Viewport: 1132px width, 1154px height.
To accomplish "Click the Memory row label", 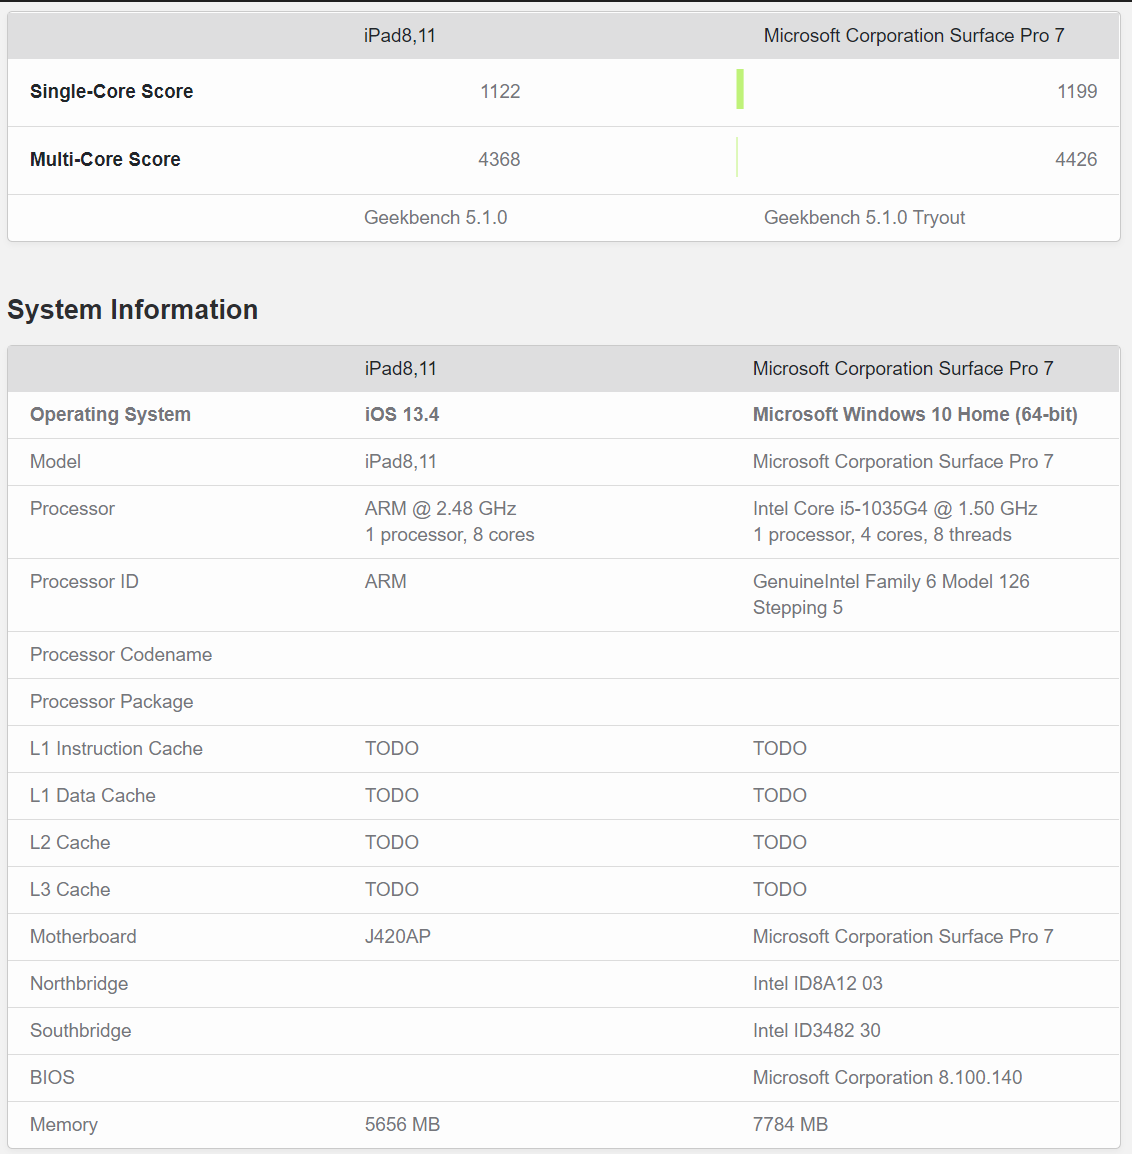I will [x=63, y=1125].
